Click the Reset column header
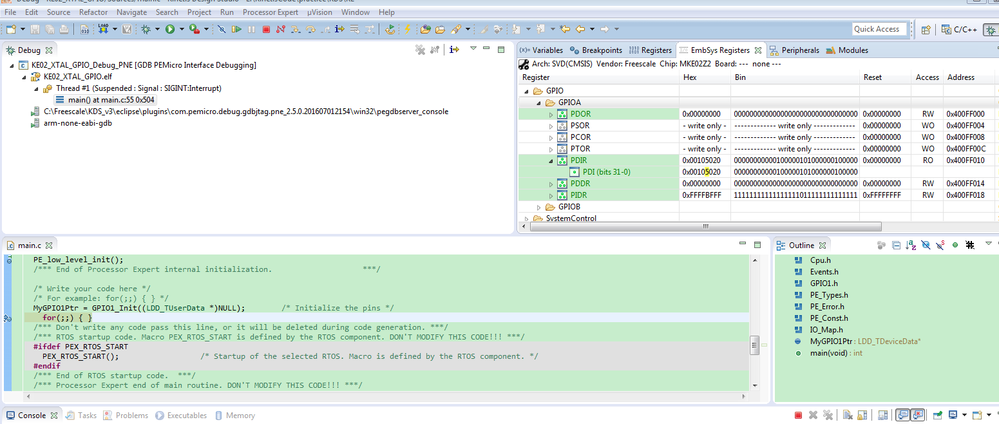The image size is (999, 424). [x=872, y=77]
